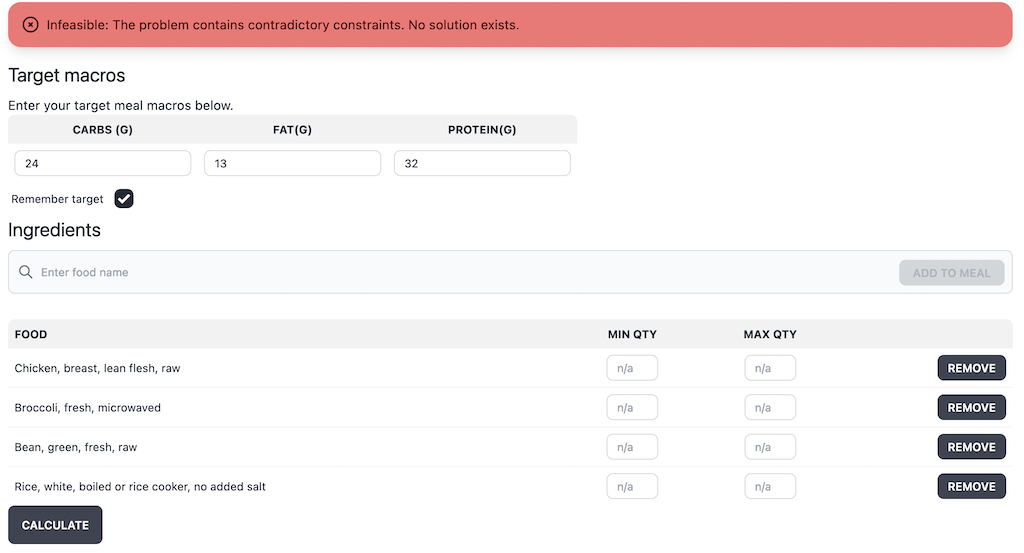Click the Protein target input field
This screenshot has height=553, width=1024.
pos(482,163)
